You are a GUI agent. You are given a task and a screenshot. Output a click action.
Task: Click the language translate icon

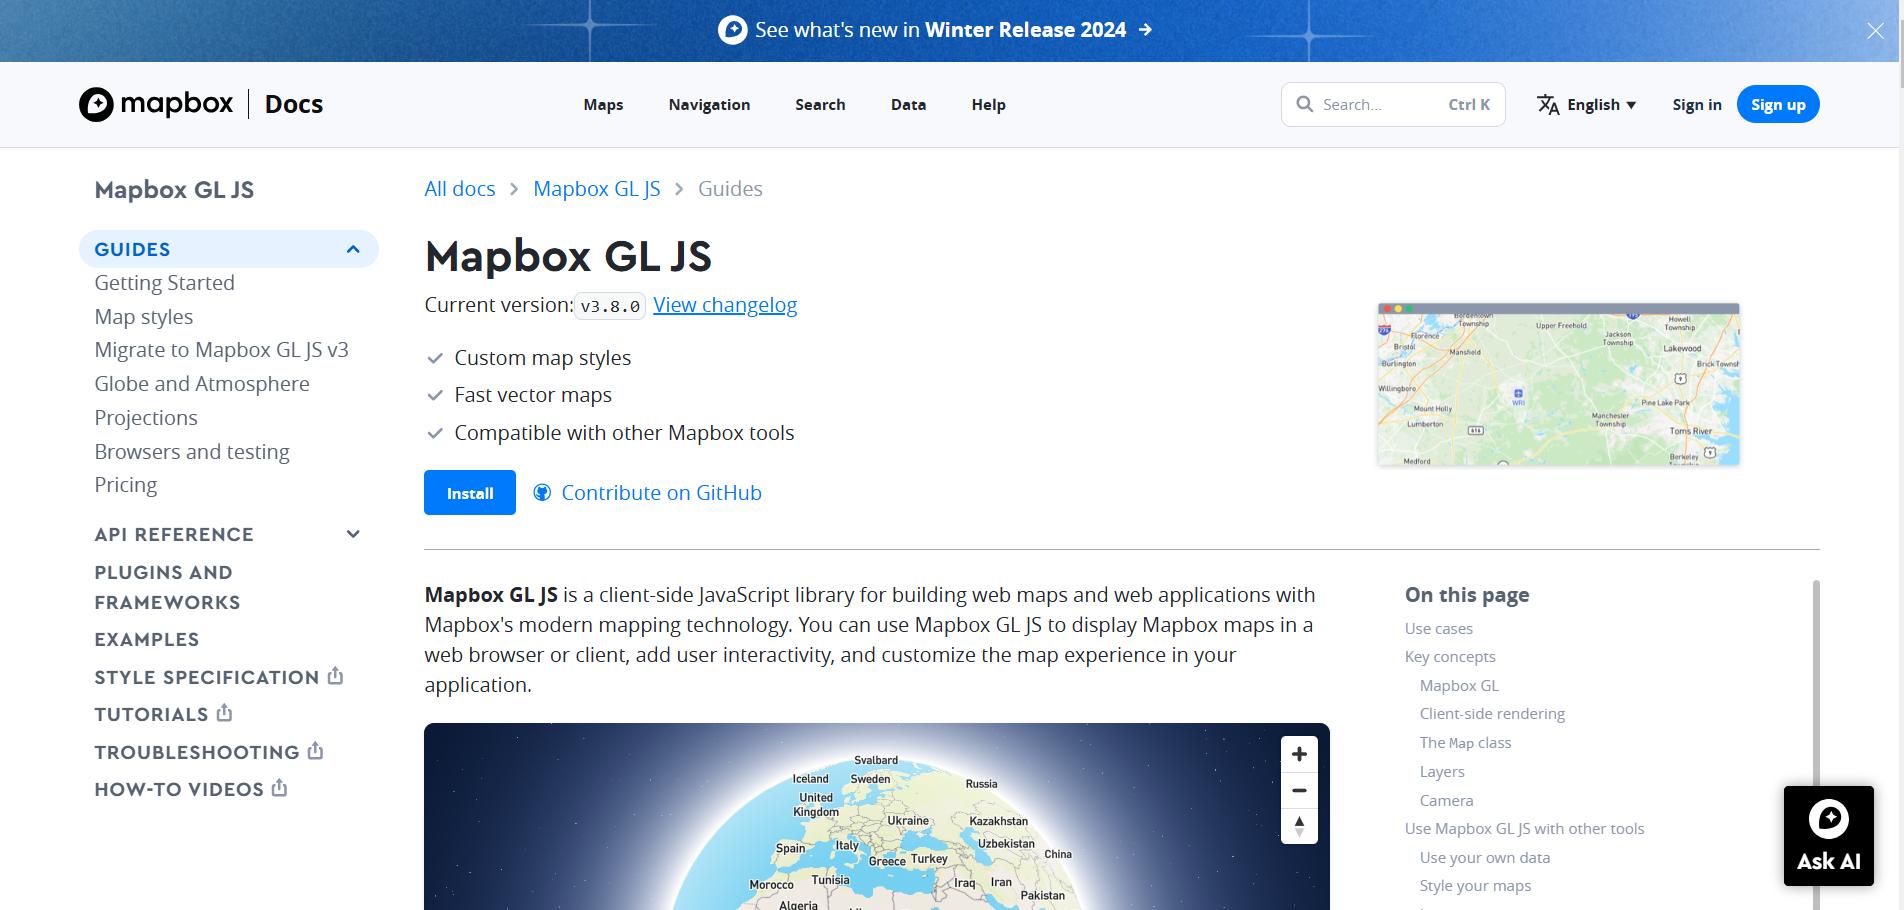1548,104
